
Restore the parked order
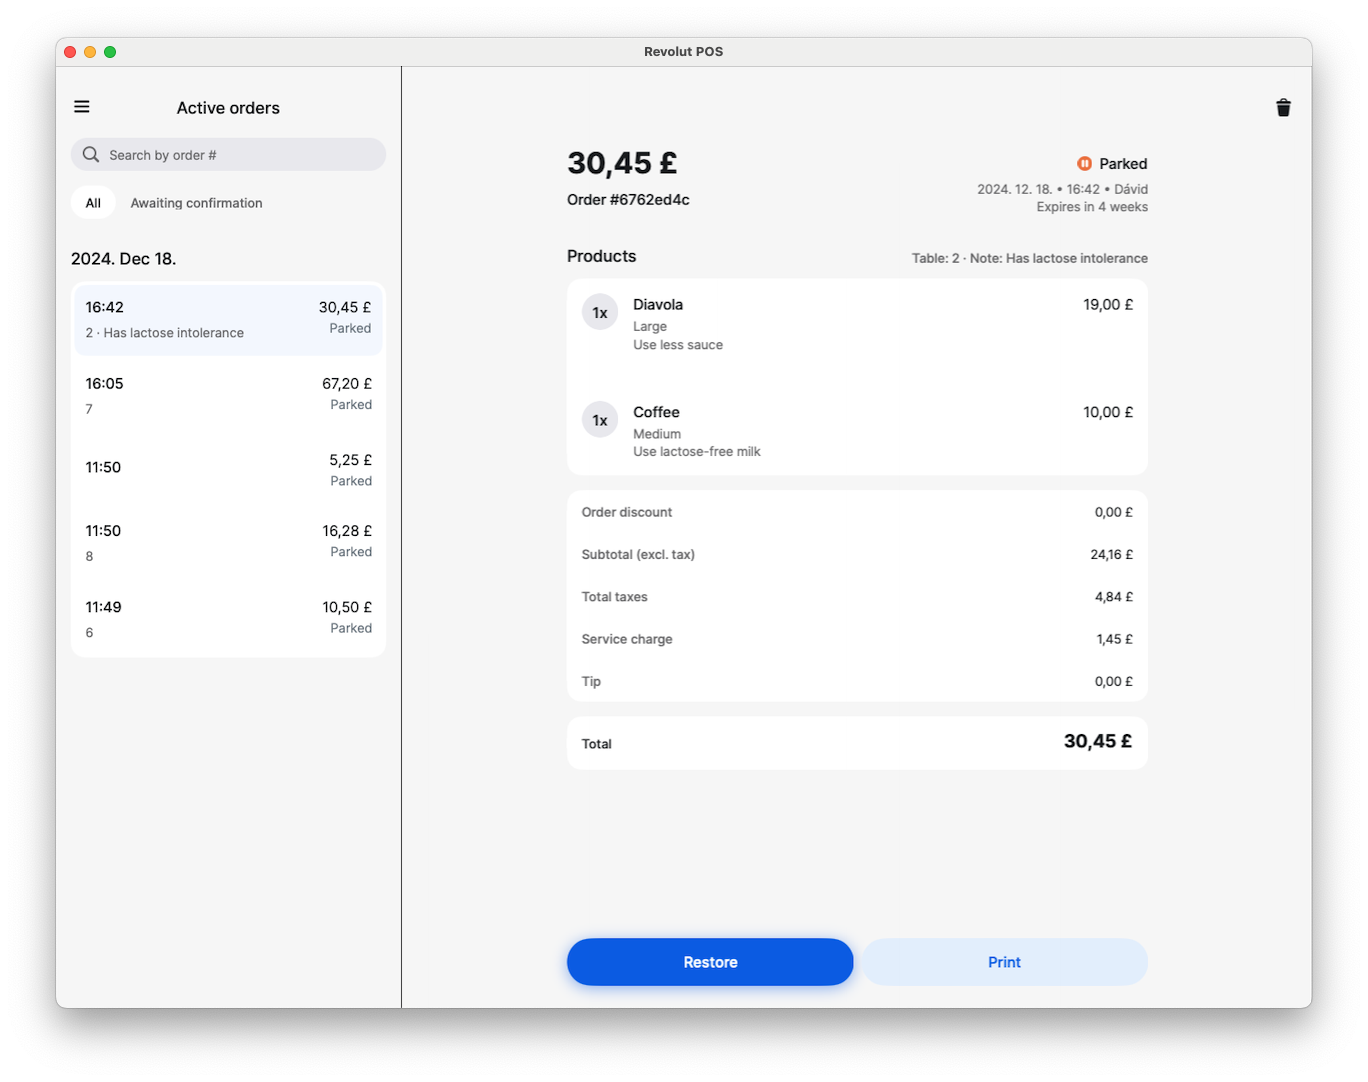[710, 962]
